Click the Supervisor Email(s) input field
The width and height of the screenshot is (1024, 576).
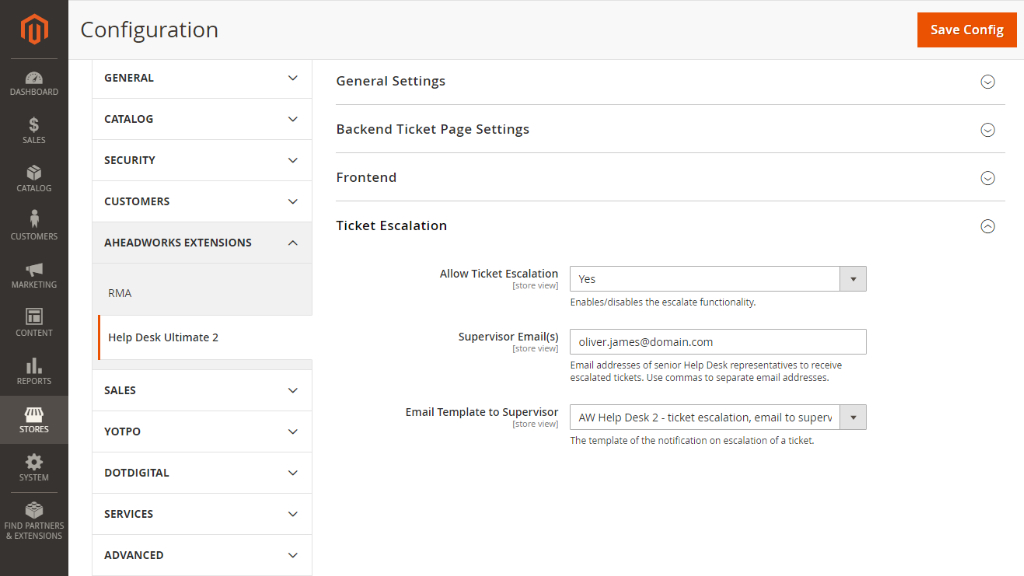click(x=718, y=342)
